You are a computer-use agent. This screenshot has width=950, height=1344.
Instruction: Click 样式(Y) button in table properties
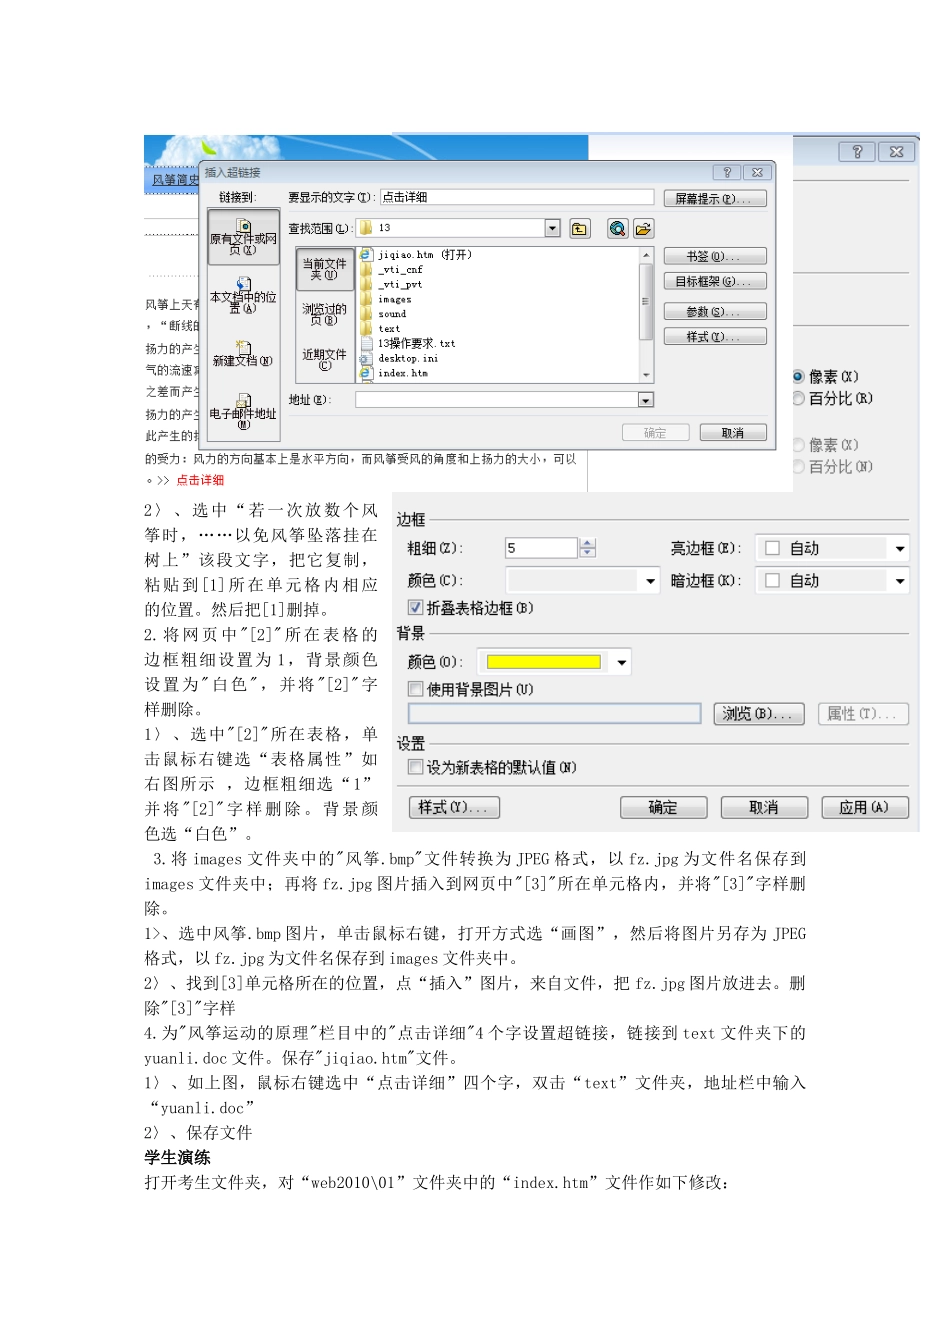point(454,807)
